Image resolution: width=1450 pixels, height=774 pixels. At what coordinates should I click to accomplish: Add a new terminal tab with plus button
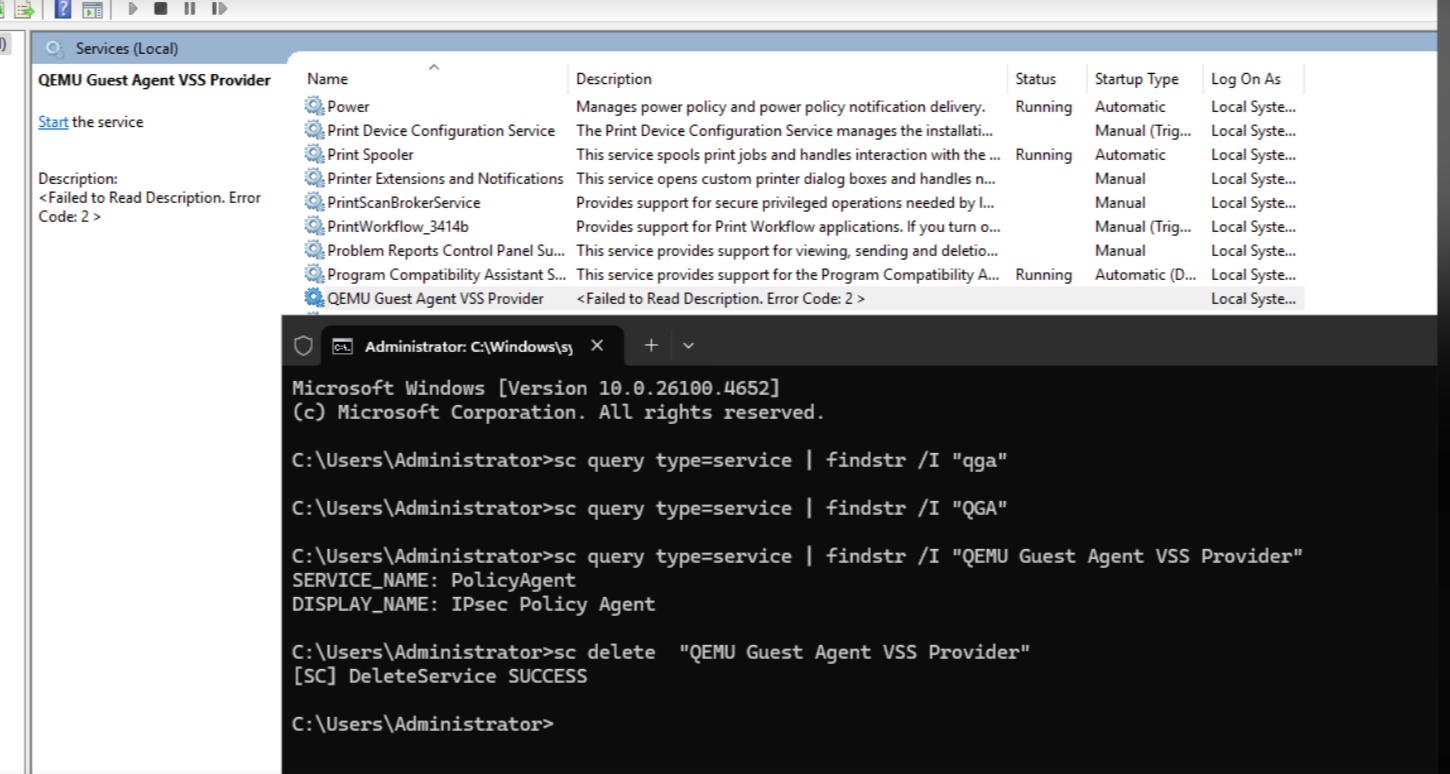point(651,346)
